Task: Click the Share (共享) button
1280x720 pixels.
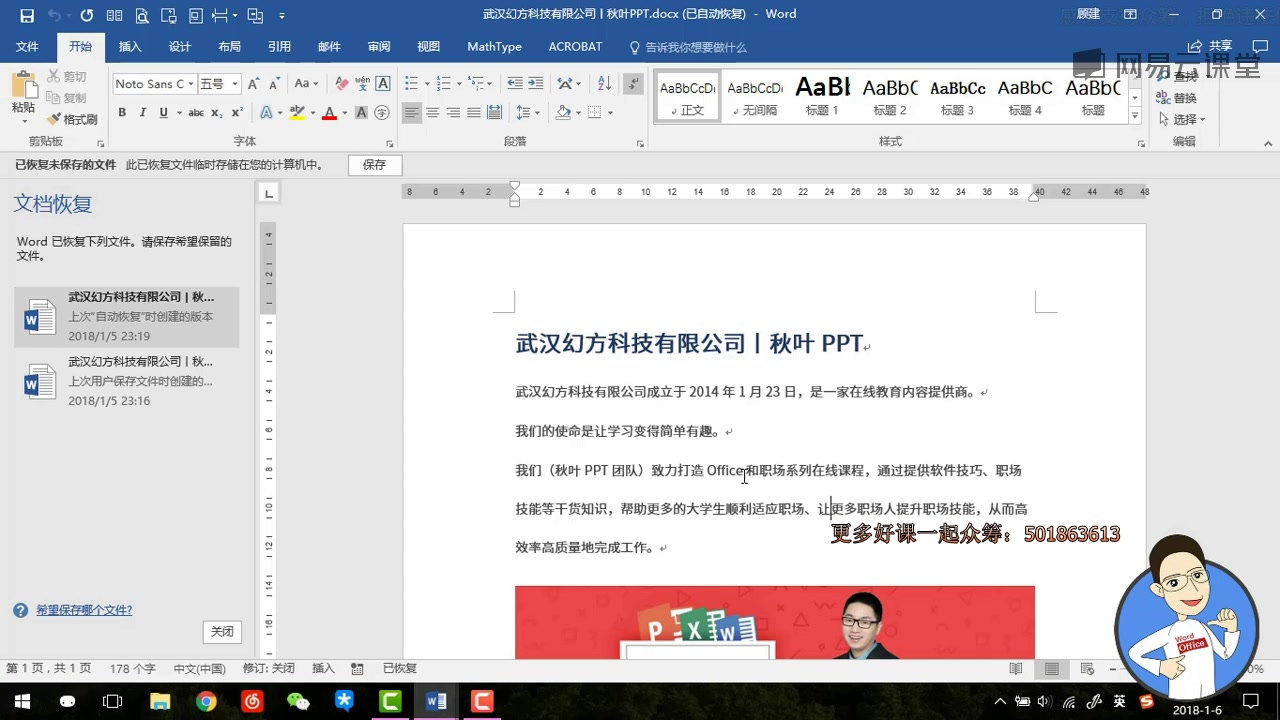Action: click(1210, 47)
